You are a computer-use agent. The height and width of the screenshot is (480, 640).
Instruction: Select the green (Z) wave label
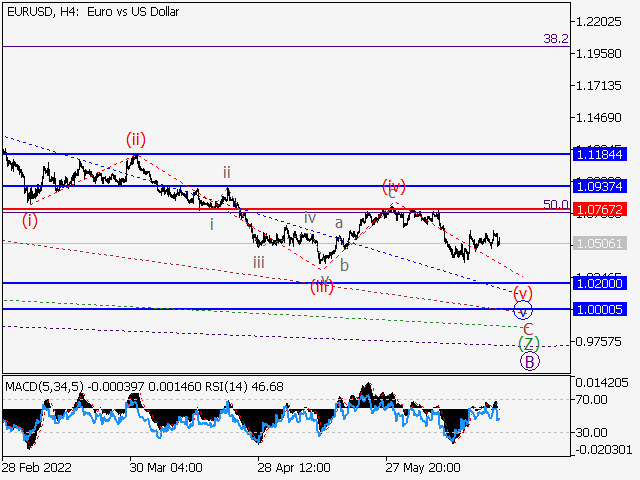pyautogui.click(x=528, y=344)
